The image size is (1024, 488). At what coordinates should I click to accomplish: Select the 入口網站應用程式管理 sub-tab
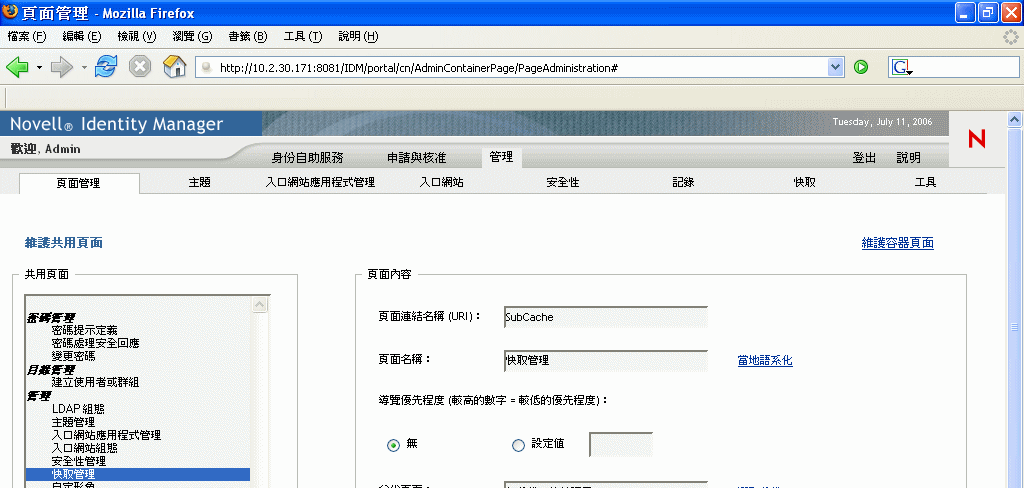(321, 183)
